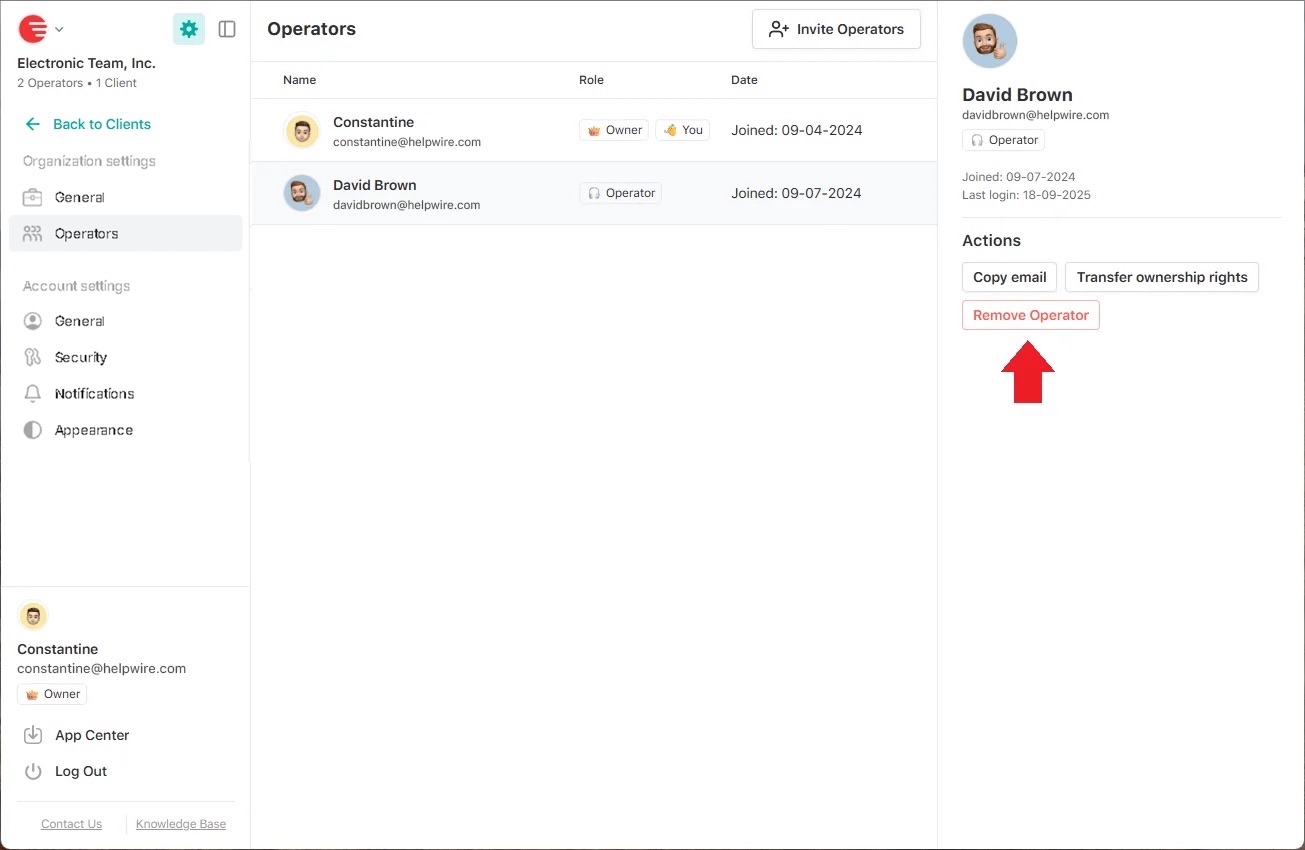Click the Role column header
The width and height of the screenshot is (1305, 850).
click(x=591, y=80)
